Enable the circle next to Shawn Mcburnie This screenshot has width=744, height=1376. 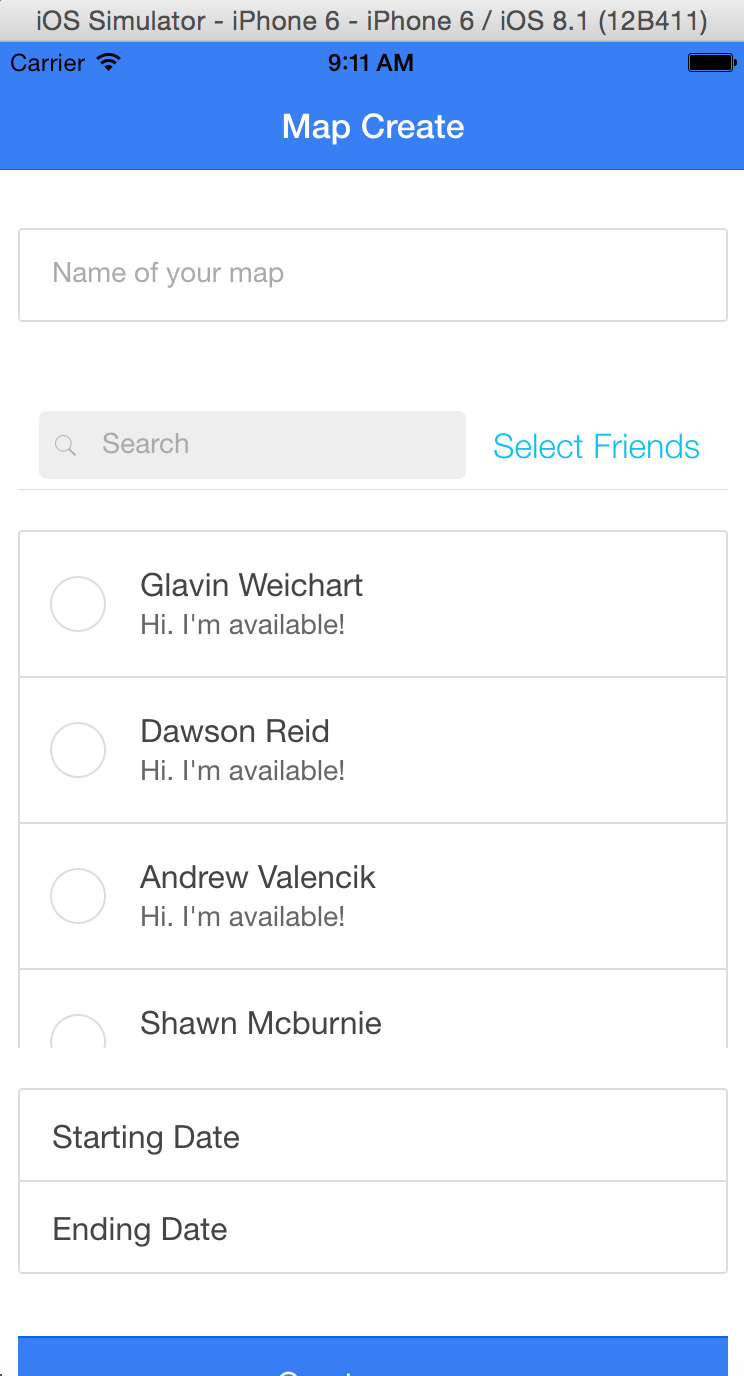pyautogui.click(x=78, y=1033)
